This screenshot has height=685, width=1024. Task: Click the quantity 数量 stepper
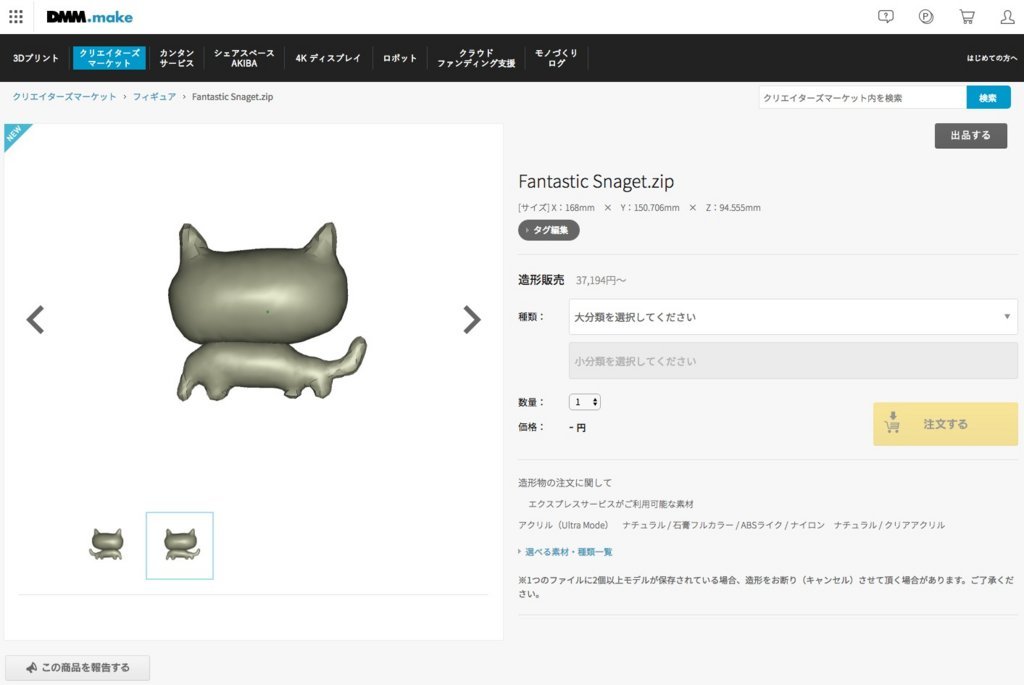pos(584,402)
